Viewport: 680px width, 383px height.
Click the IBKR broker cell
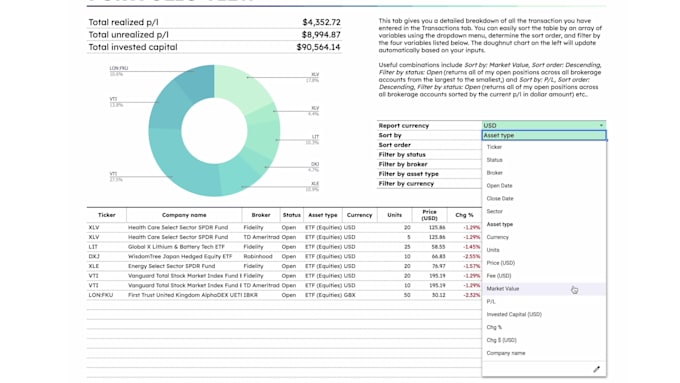point(261,295)
